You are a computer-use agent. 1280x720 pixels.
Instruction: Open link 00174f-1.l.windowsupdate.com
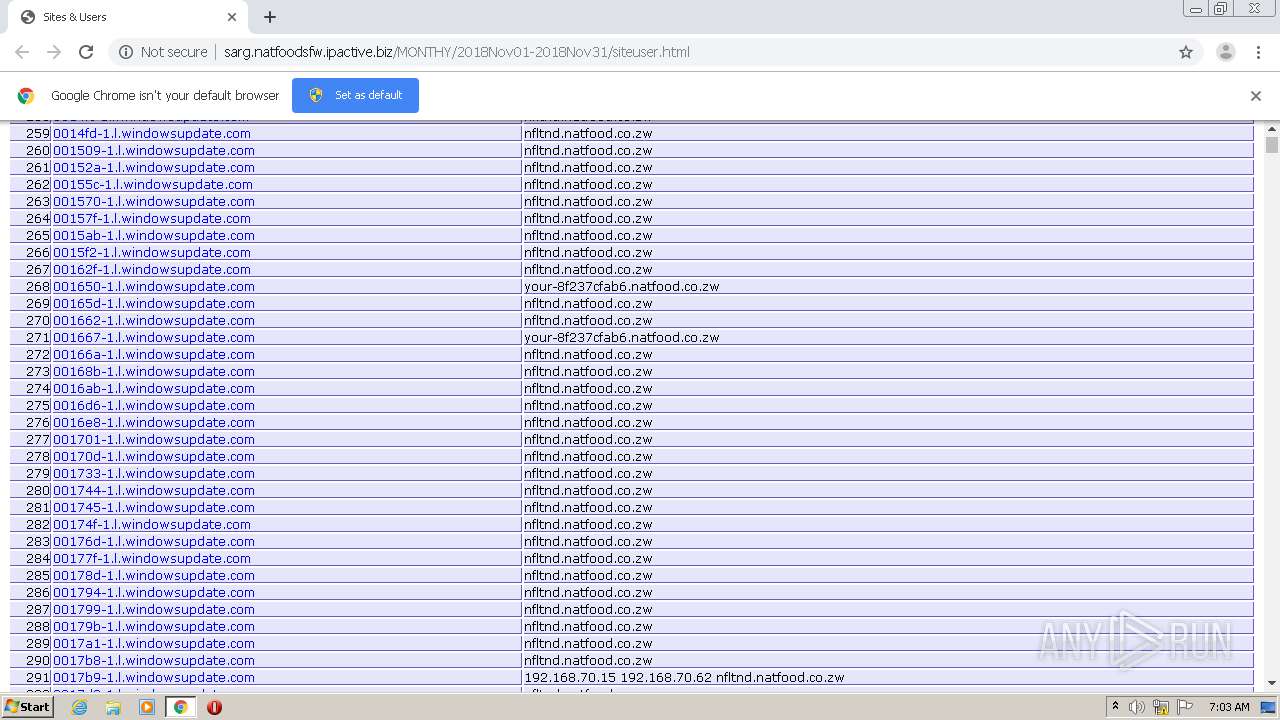point(152,524)
